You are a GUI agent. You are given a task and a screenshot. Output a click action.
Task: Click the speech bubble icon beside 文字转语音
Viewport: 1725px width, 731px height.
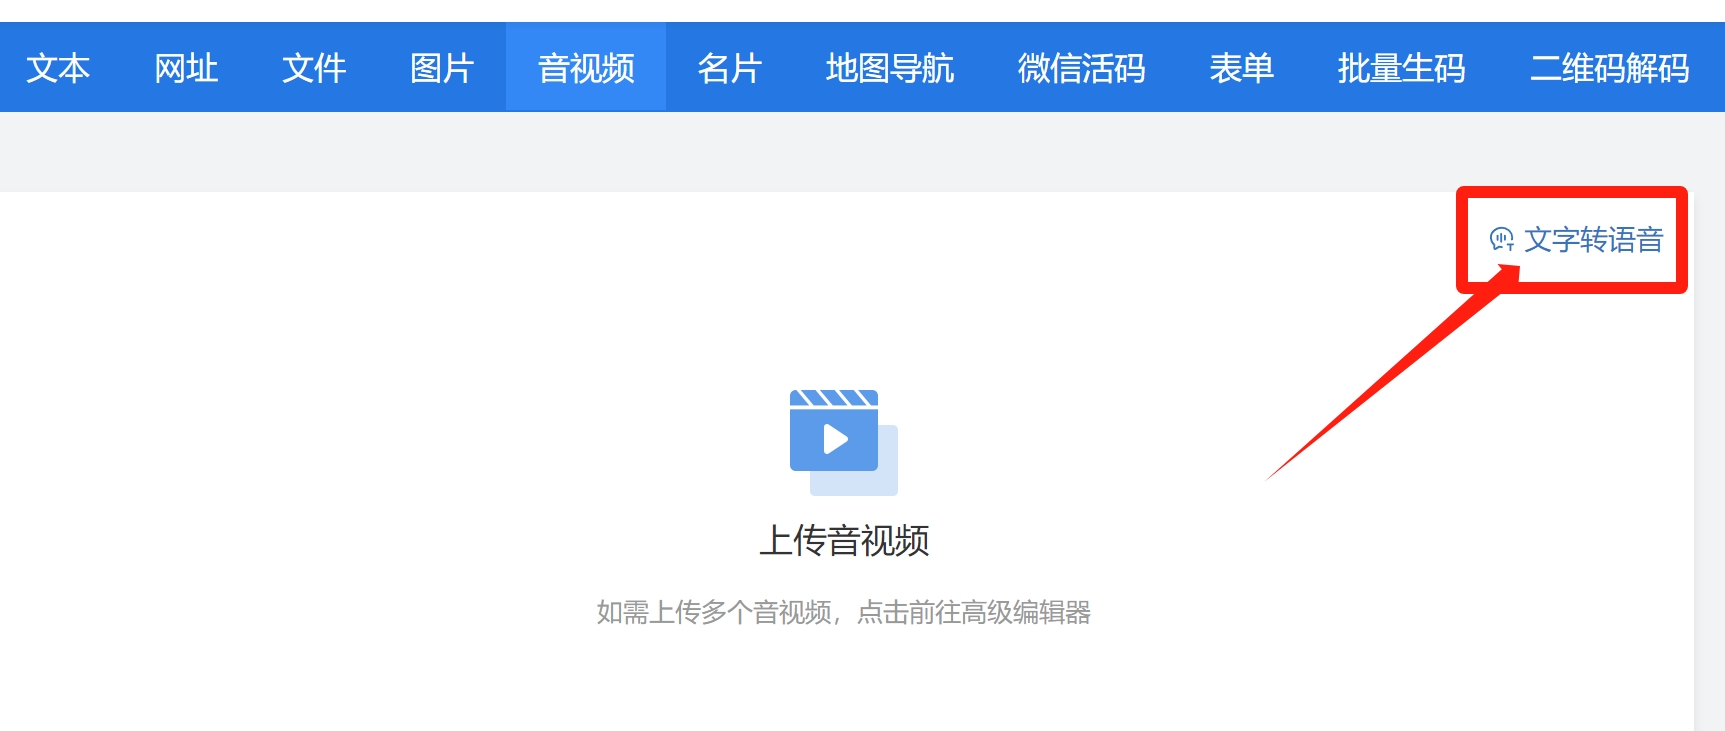click(1501, 240)
